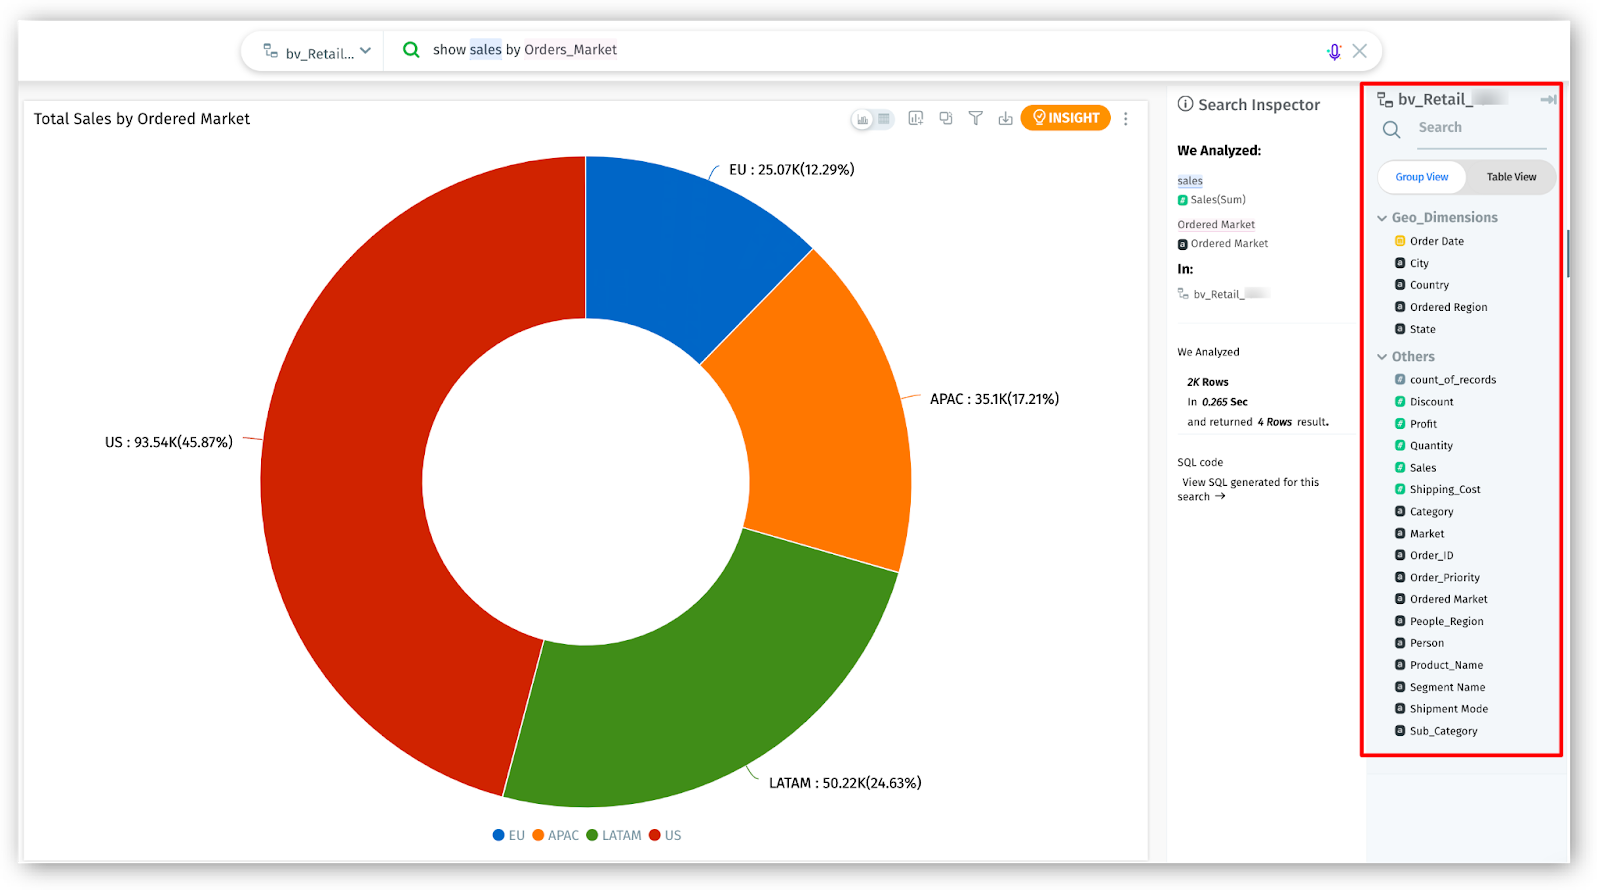Toggle the US legend color dot
Screen dimensions: 1600x890
tap(655, 836)
